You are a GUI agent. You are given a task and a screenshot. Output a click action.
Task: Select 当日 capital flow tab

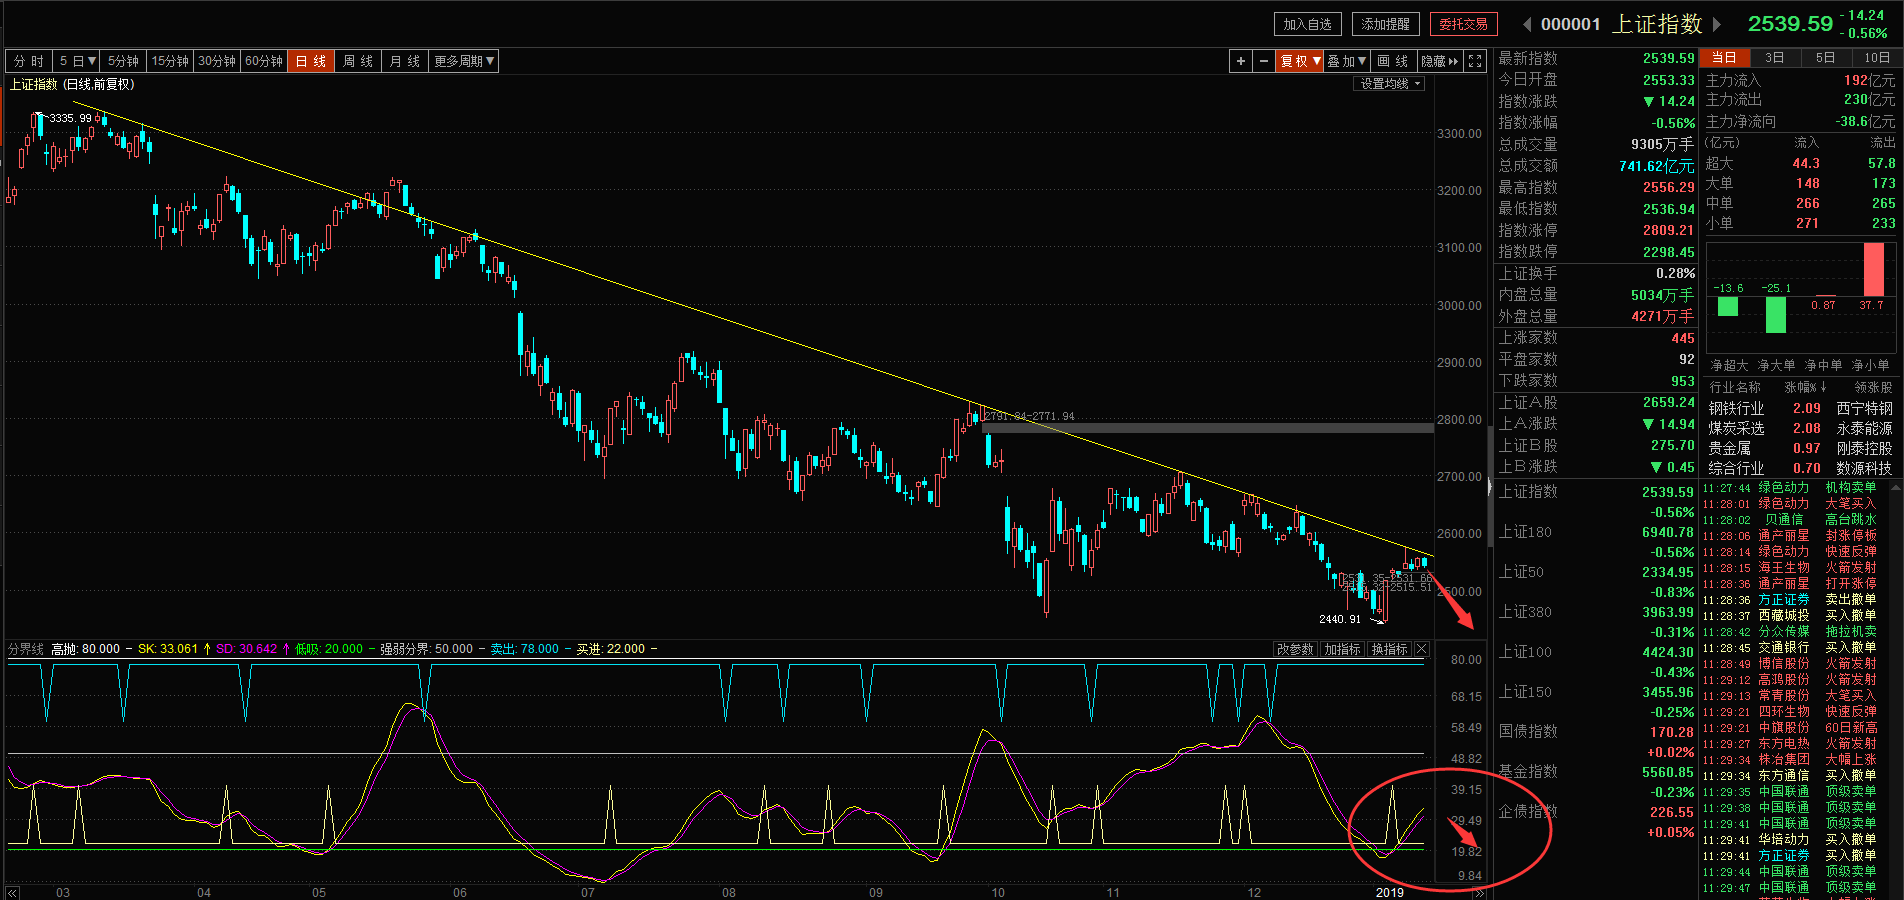coord(1724,58)
